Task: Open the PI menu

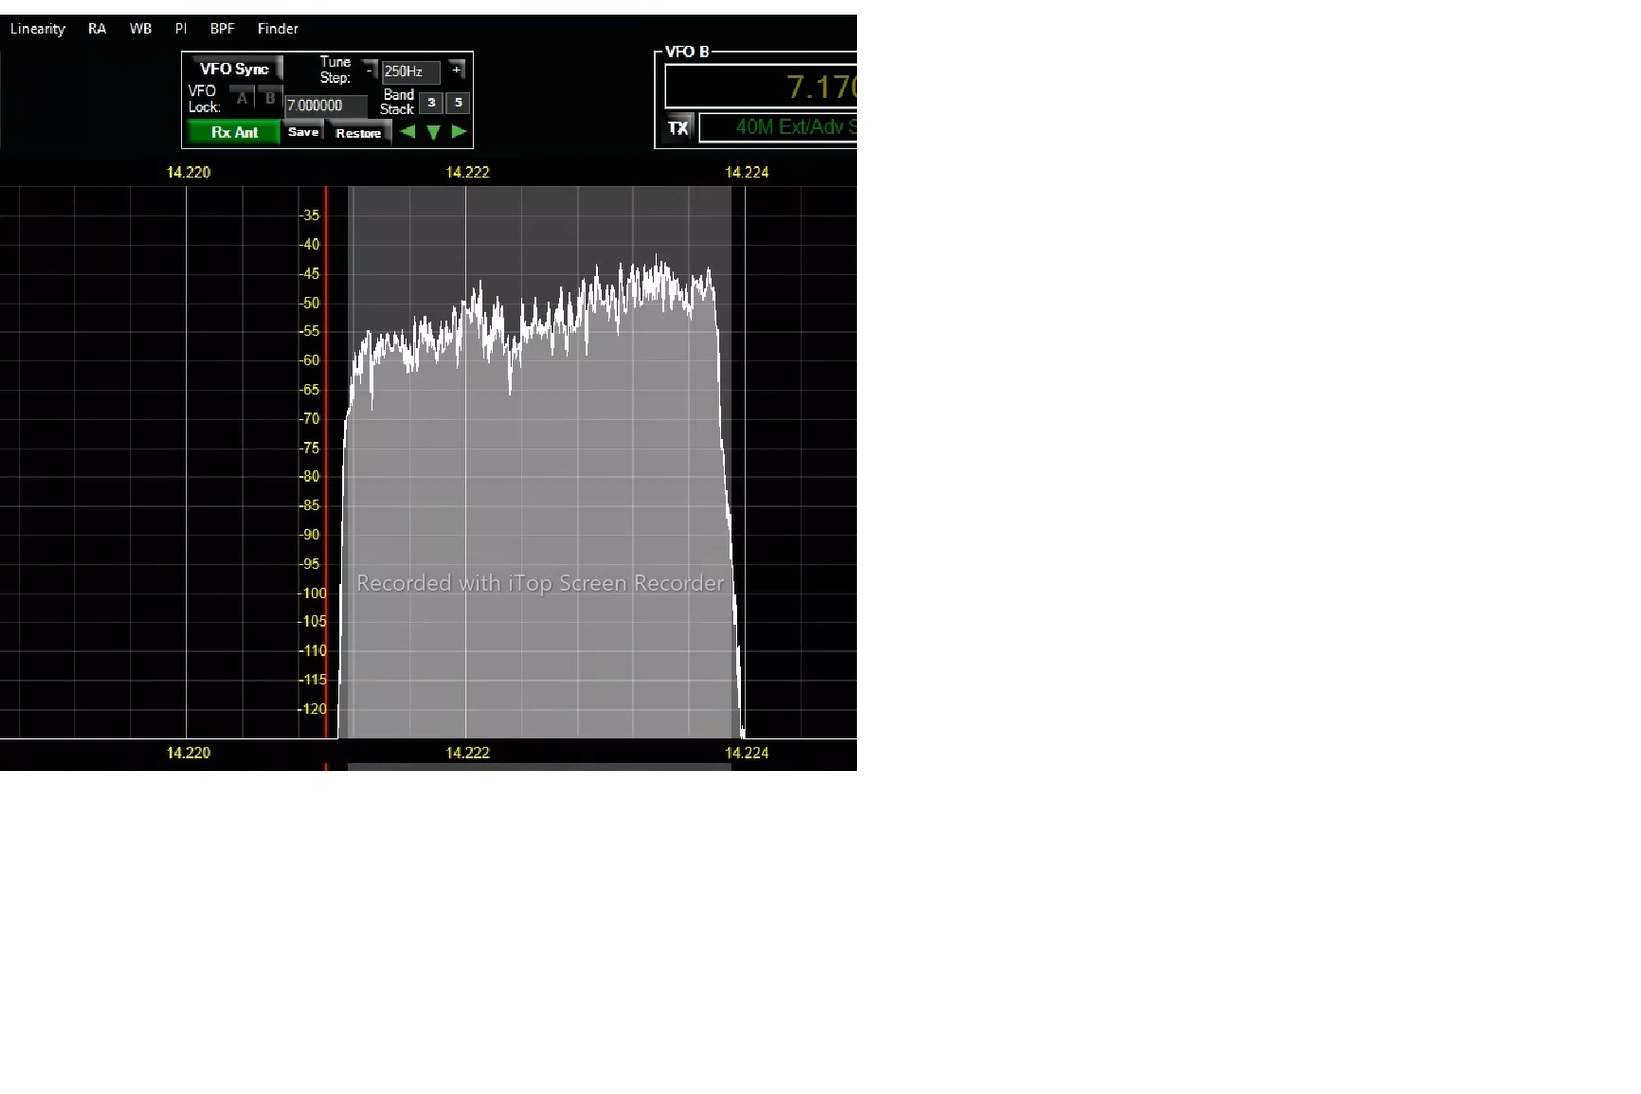Action: 181,29
